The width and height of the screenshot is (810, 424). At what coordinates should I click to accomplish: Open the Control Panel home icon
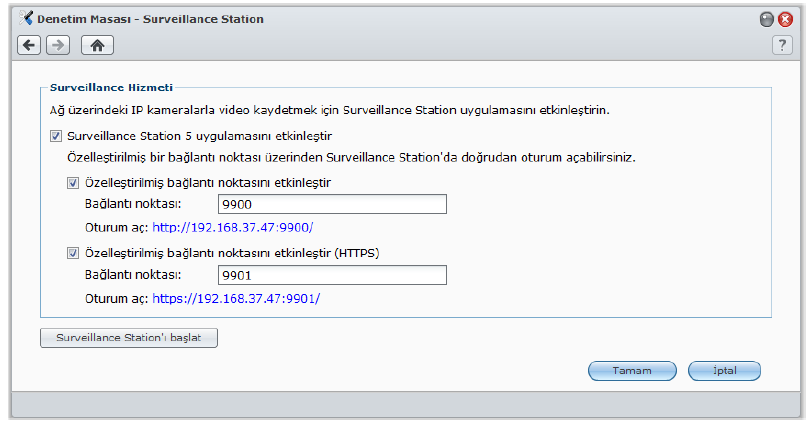[97, 45]
